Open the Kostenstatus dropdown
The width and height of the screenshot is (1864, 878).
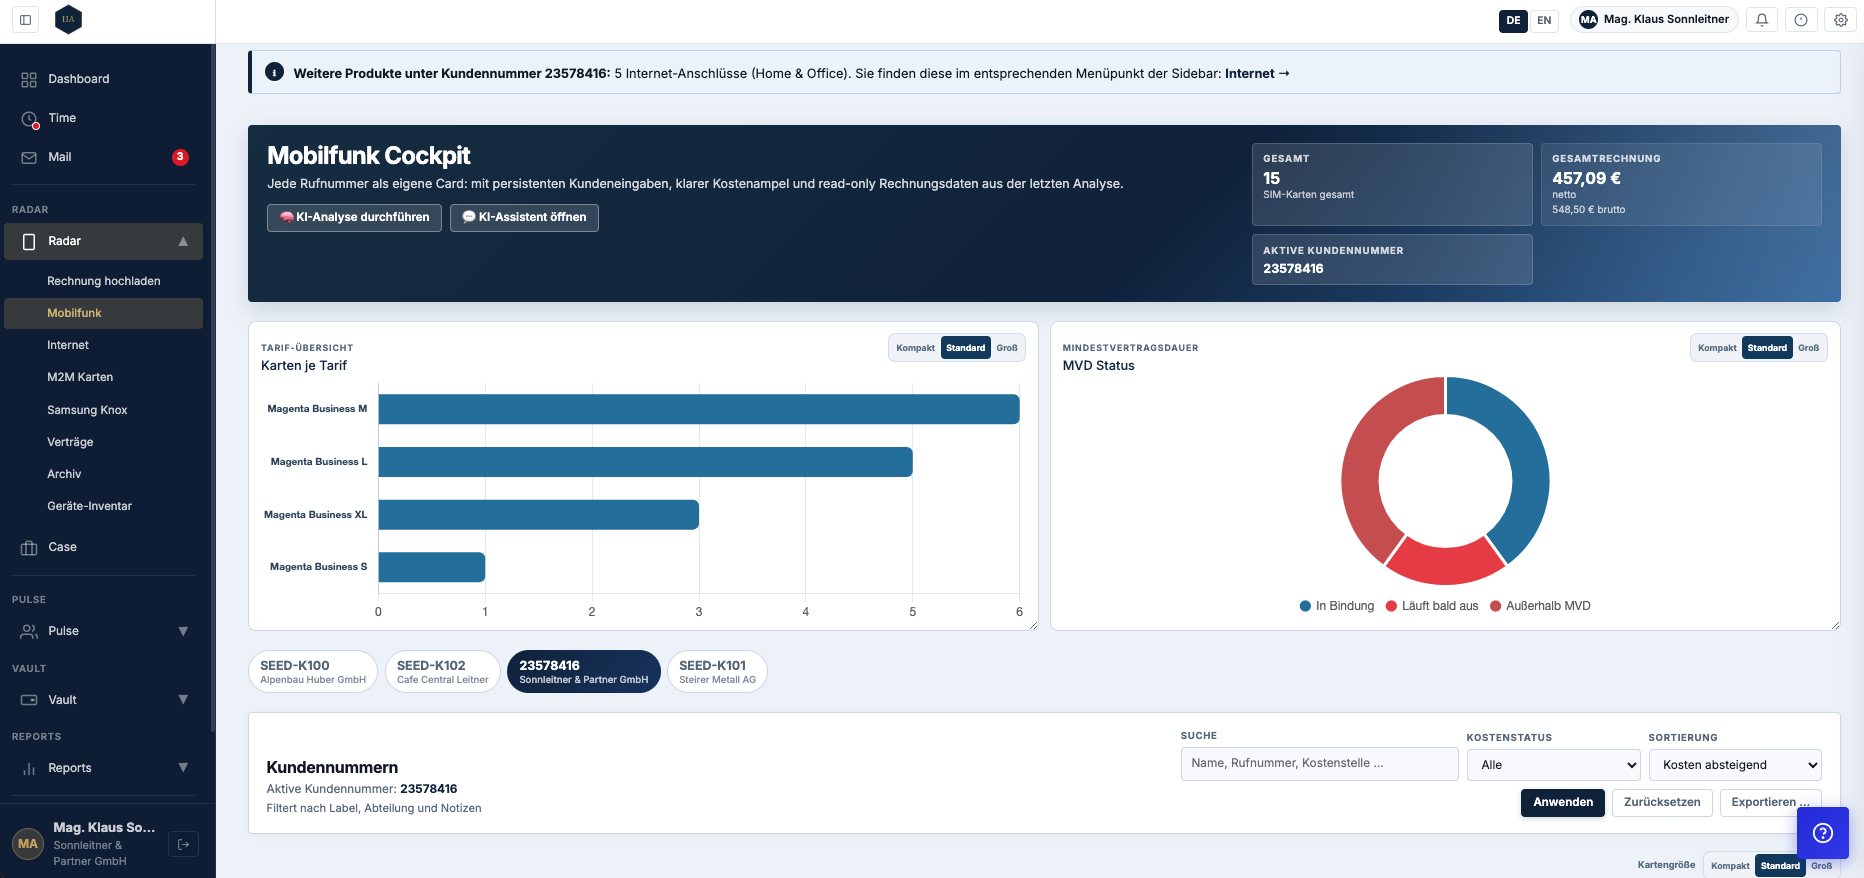tap(1554, 765)
